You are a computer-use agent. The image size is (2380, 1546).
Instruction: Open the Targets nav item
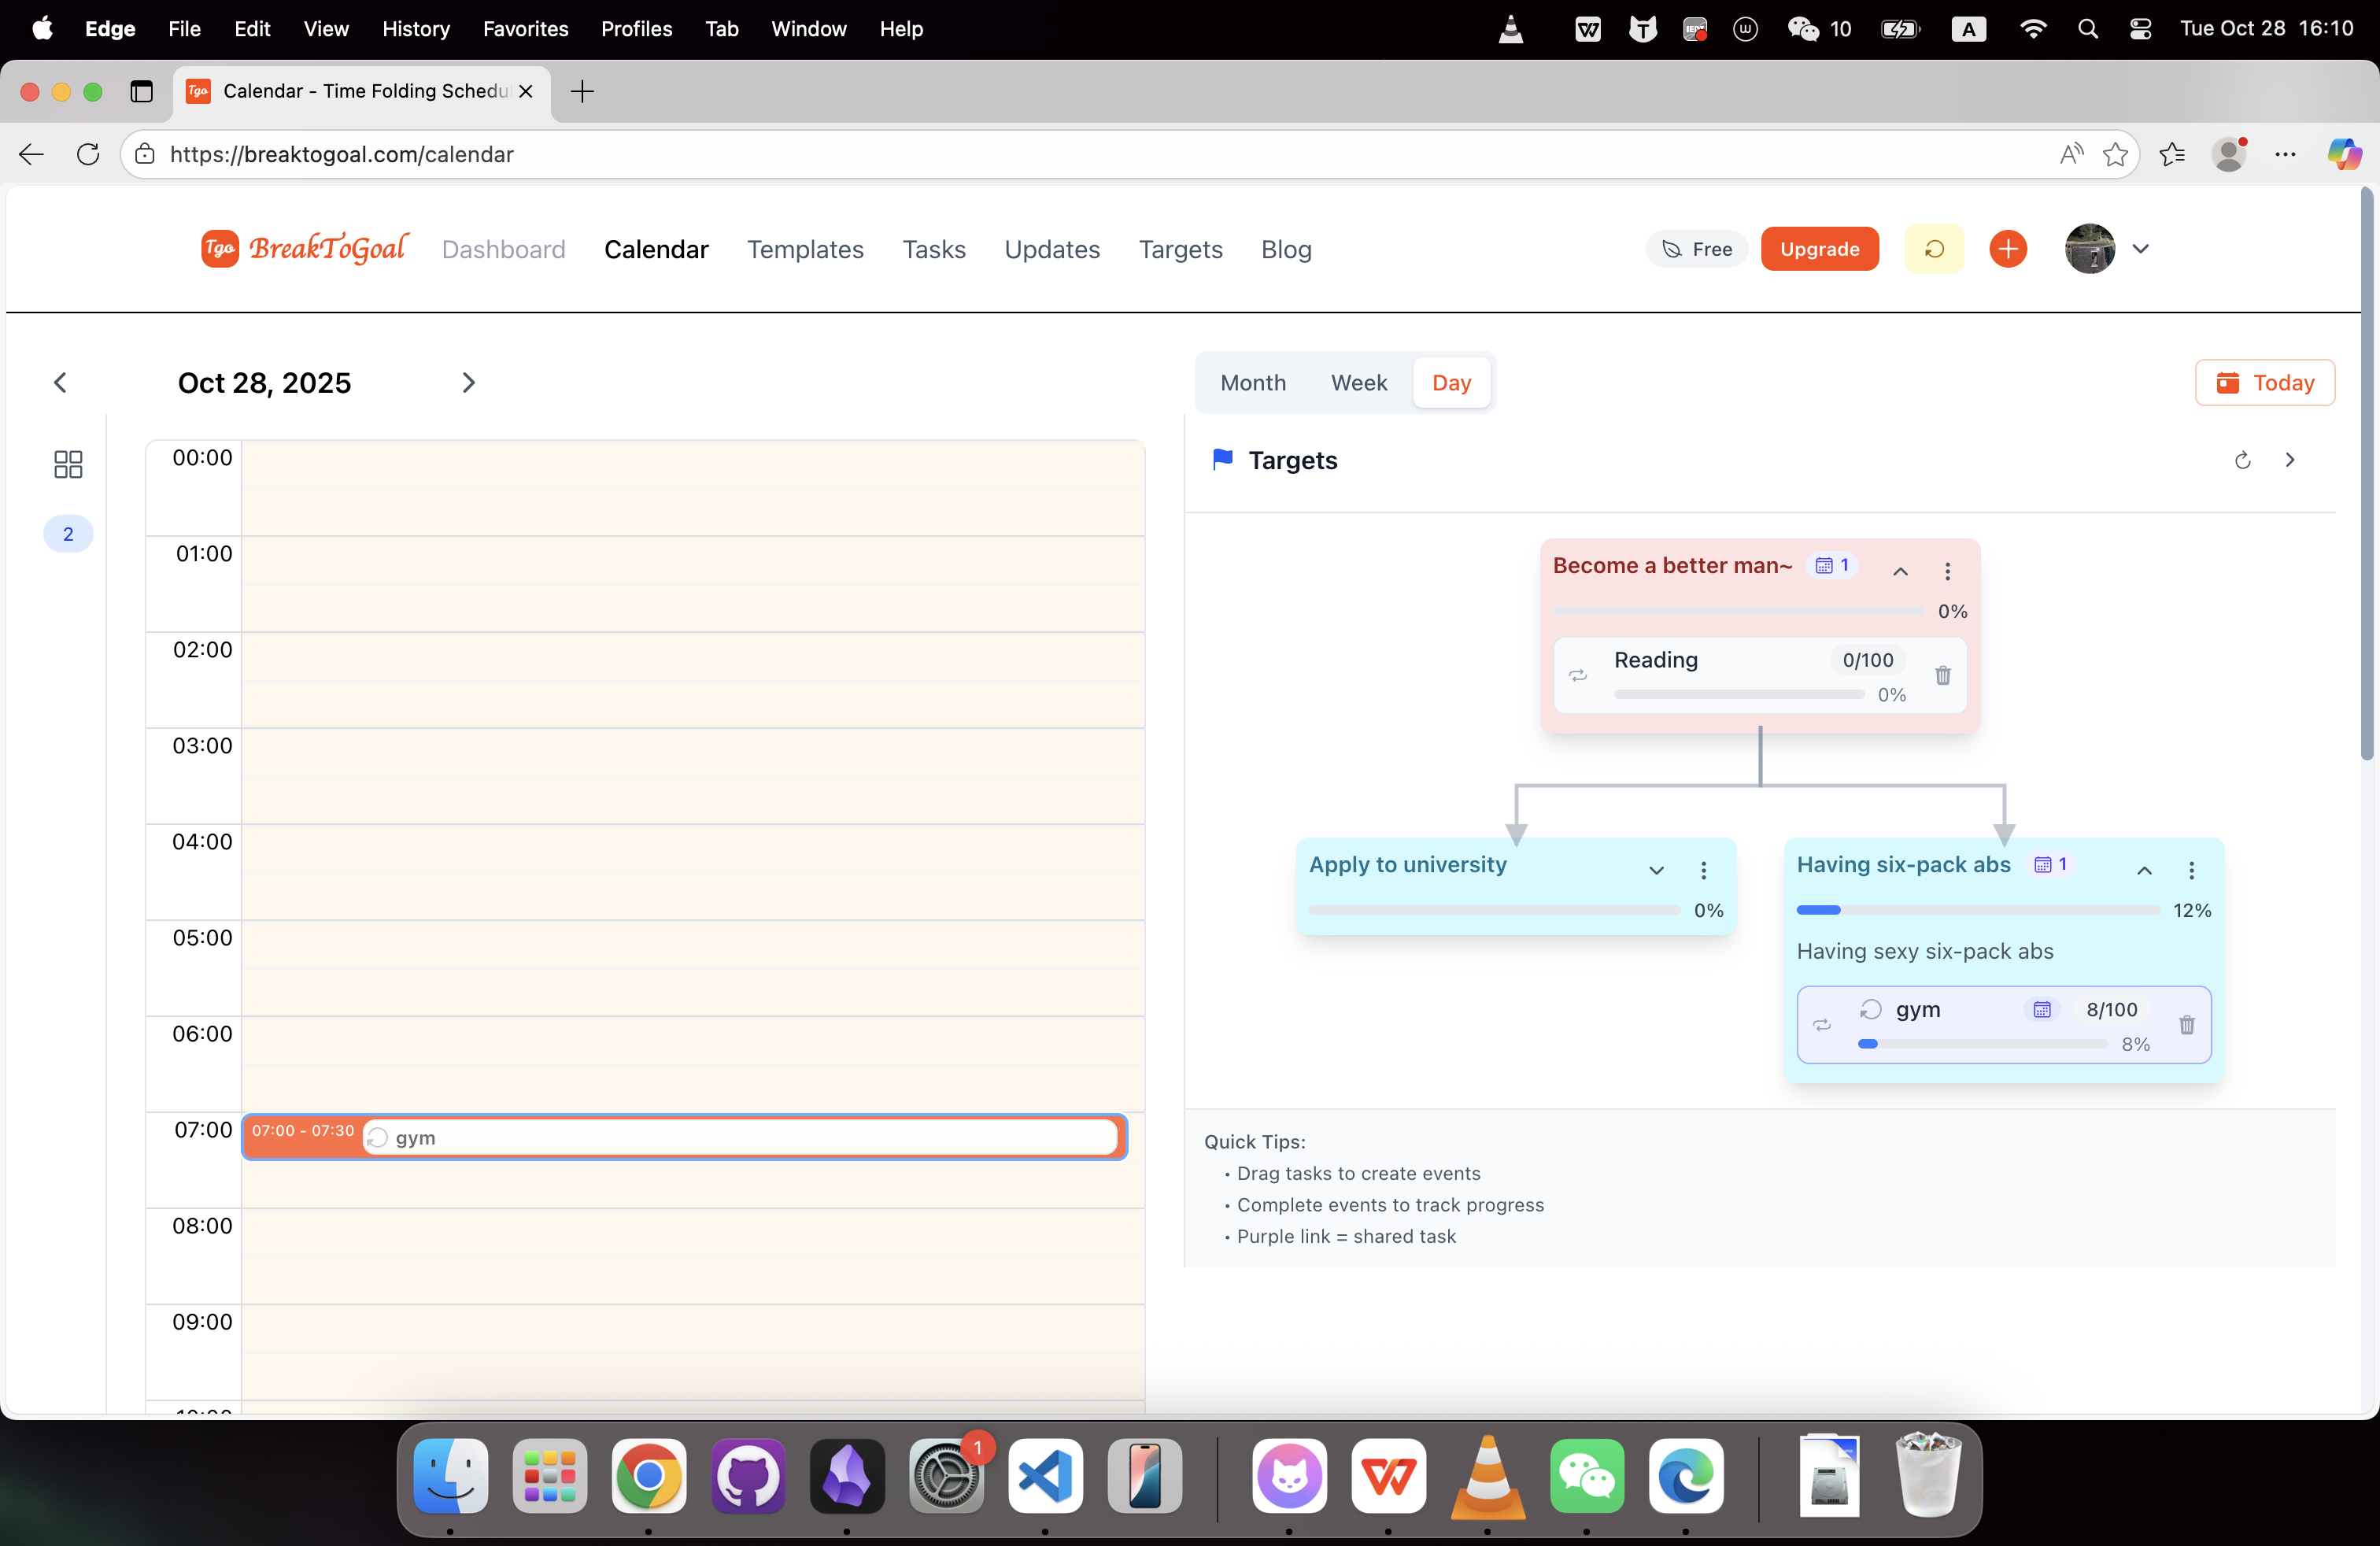click(1180, 250)
